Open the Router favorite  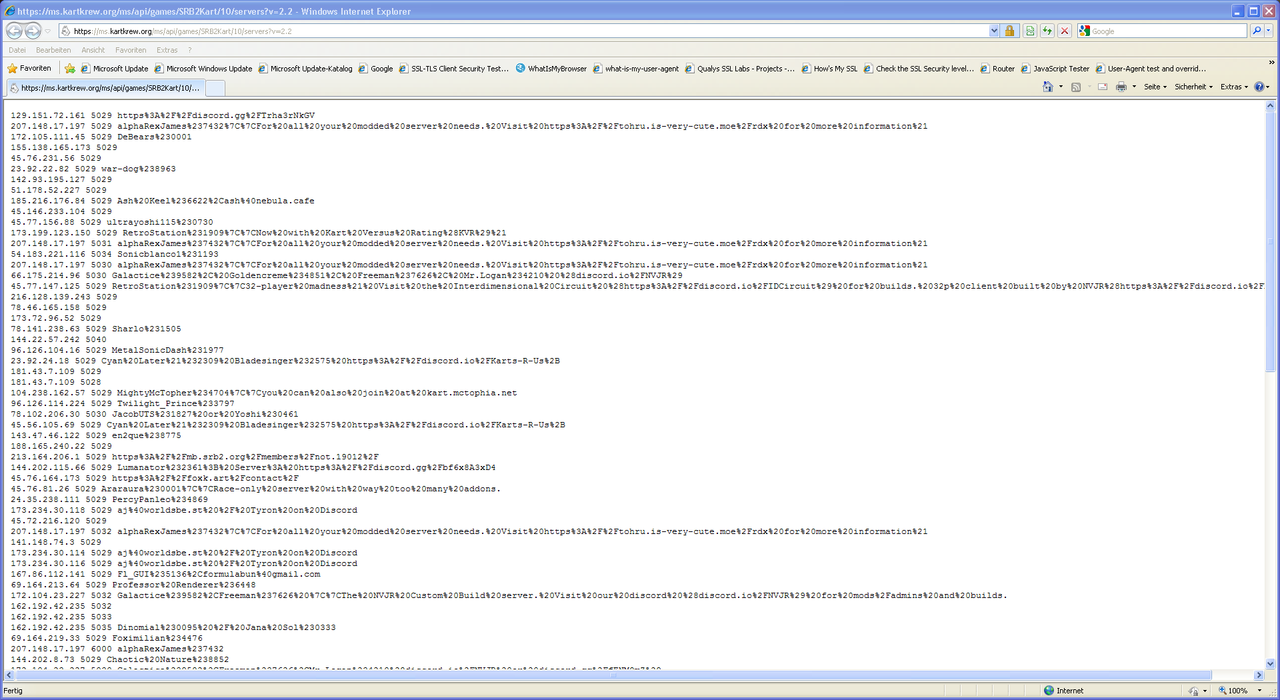(x=997, y=69)
